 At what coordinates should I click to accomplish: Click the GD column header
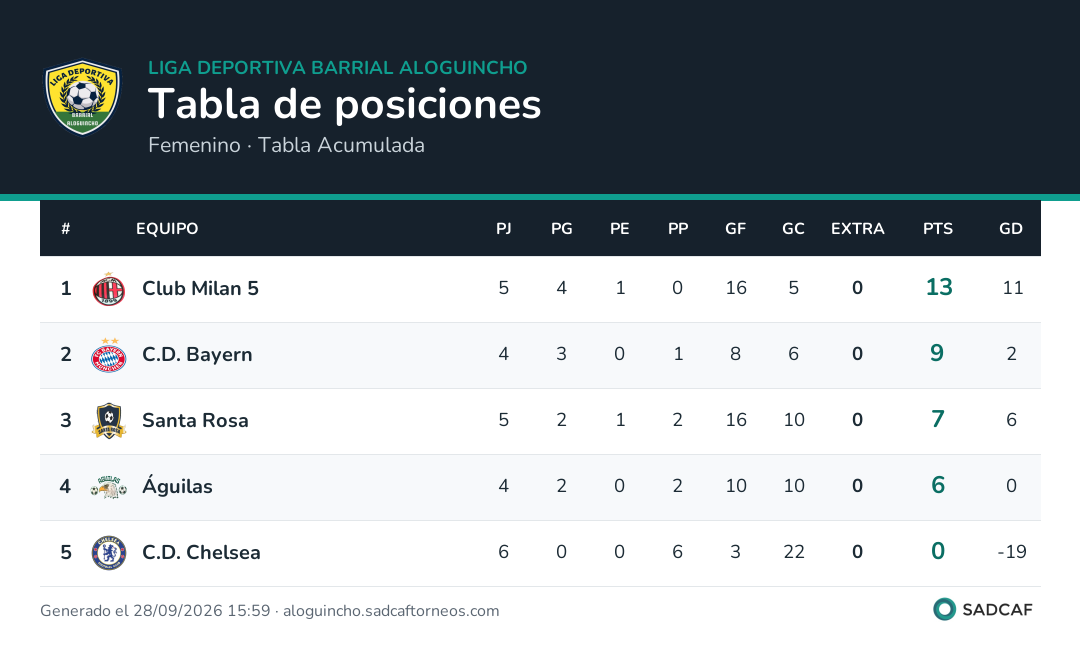coord(1011,229)
